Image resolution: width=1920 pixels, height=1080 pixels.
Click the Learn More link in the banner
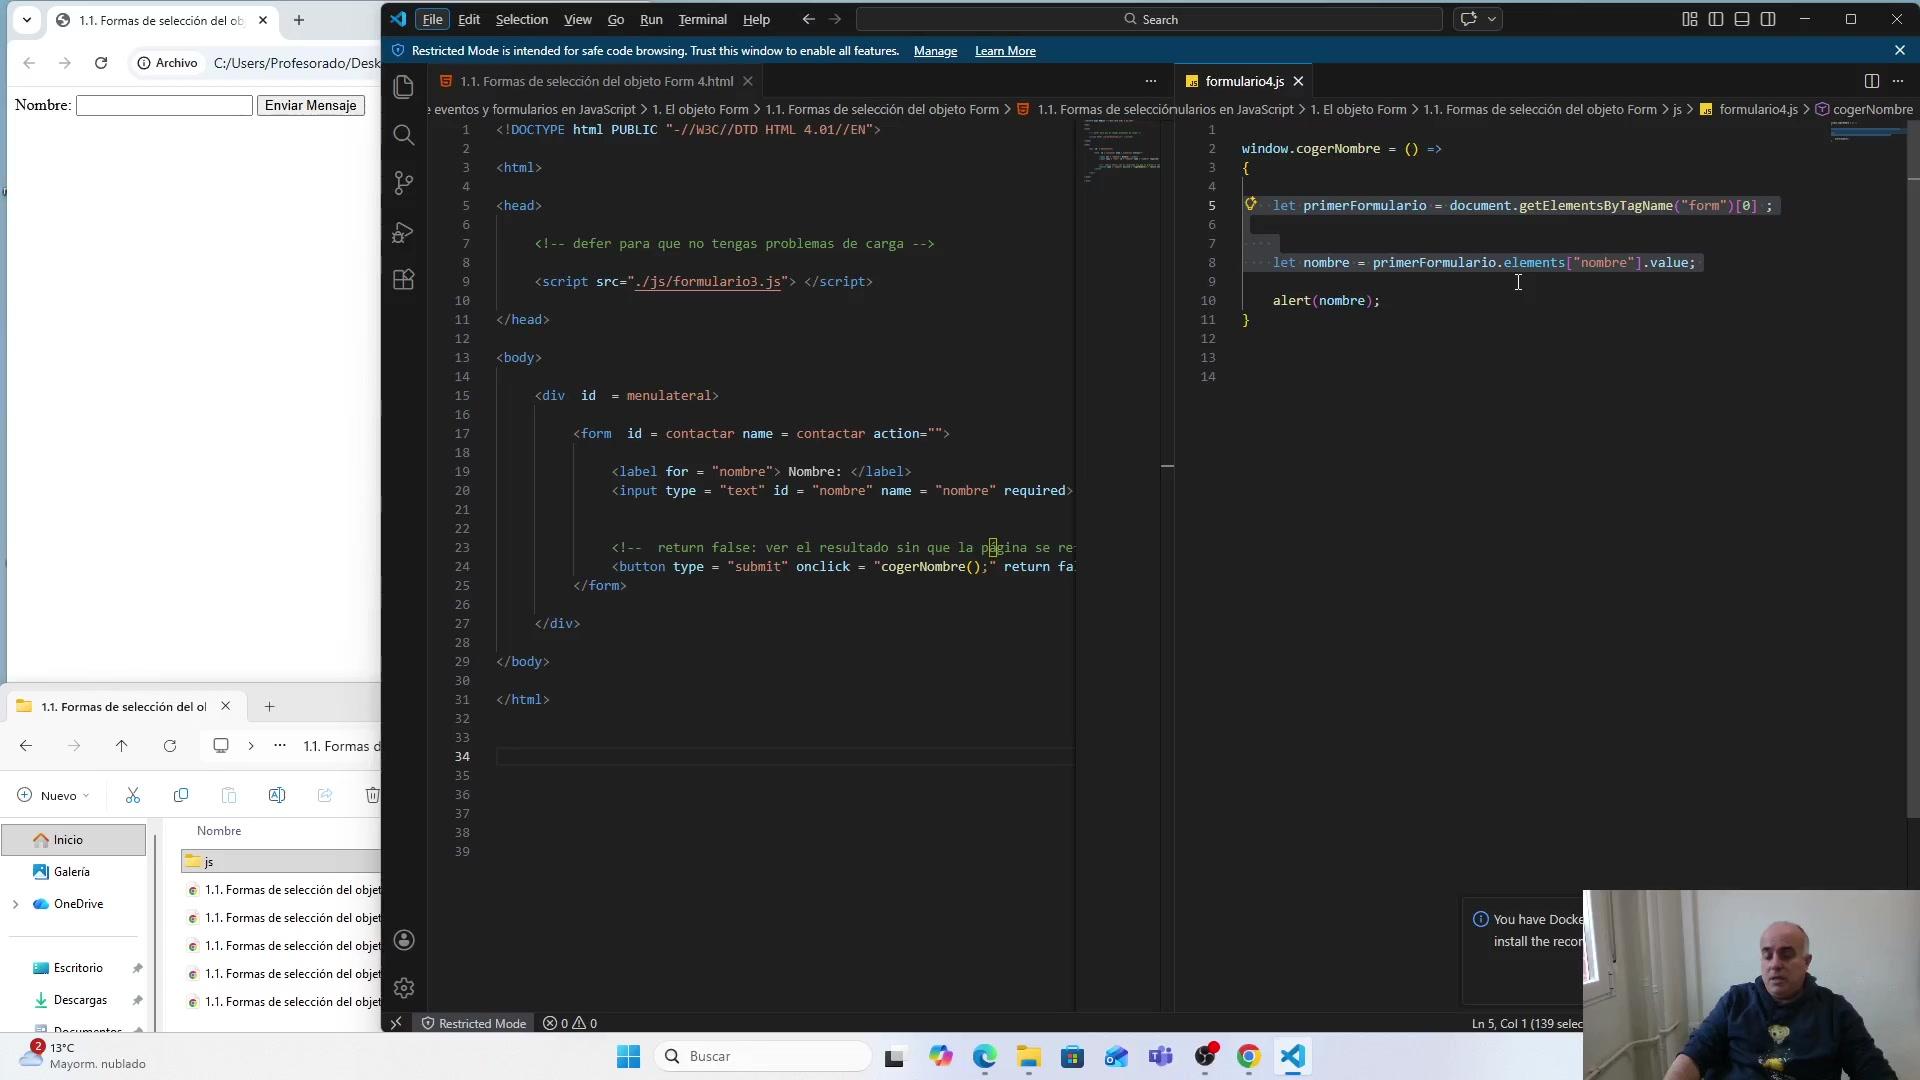coord(1005,51)
